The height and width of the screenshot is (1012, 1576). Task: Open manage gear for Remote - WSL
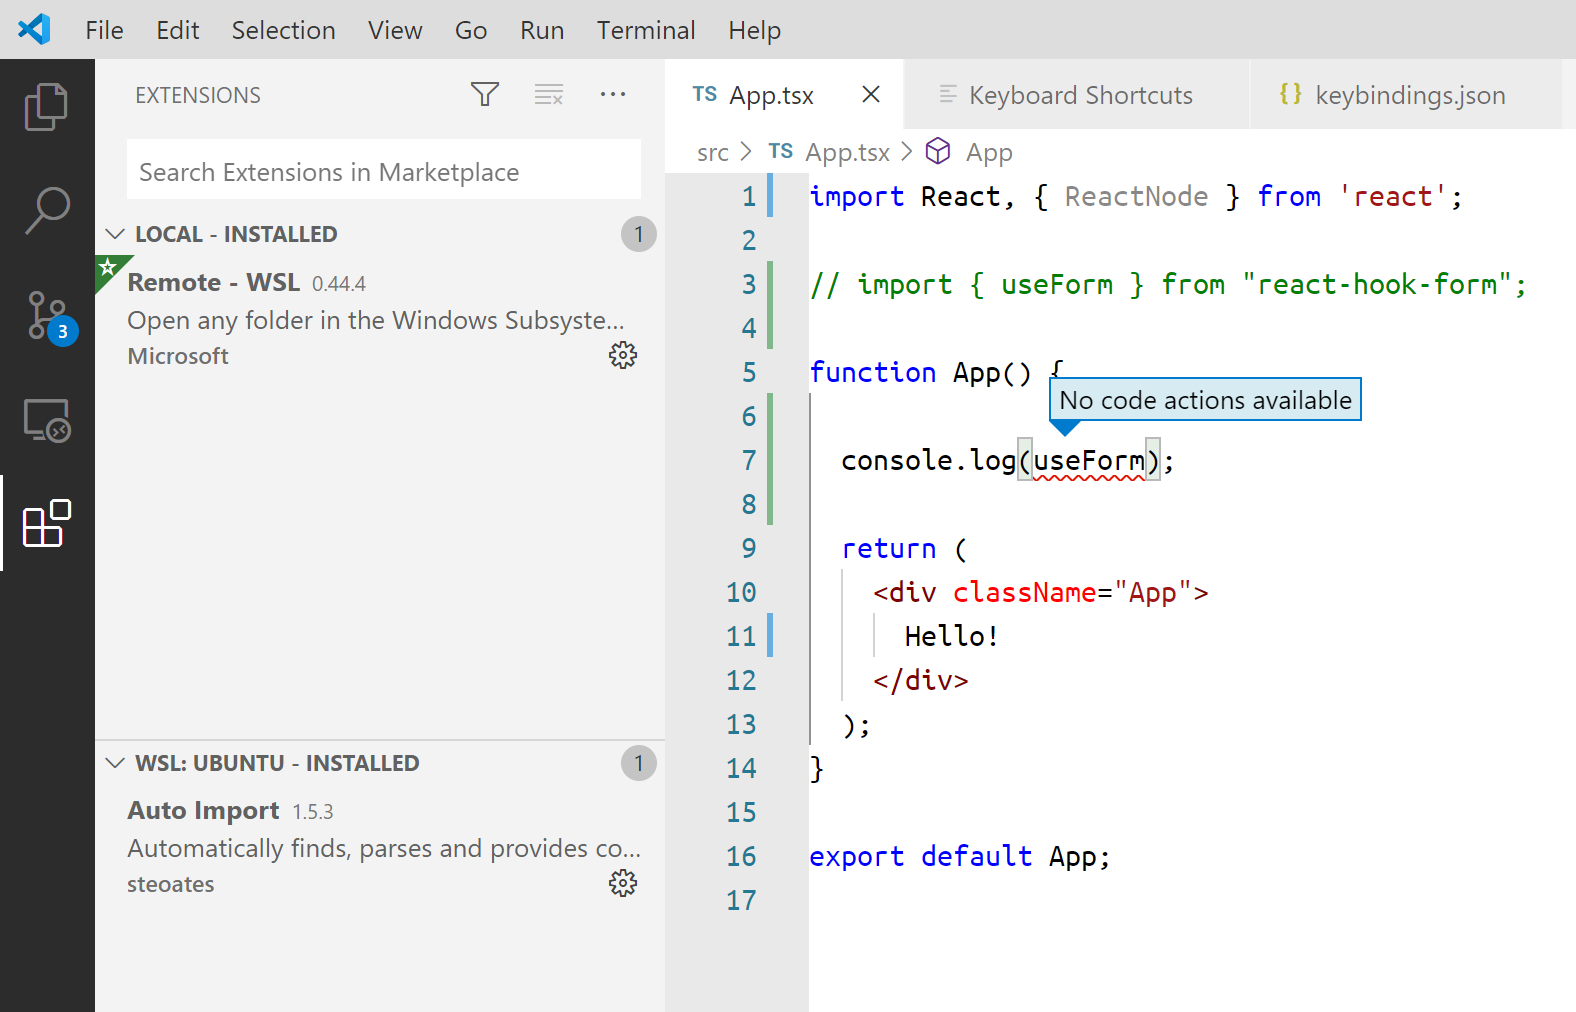coord(623,355)
